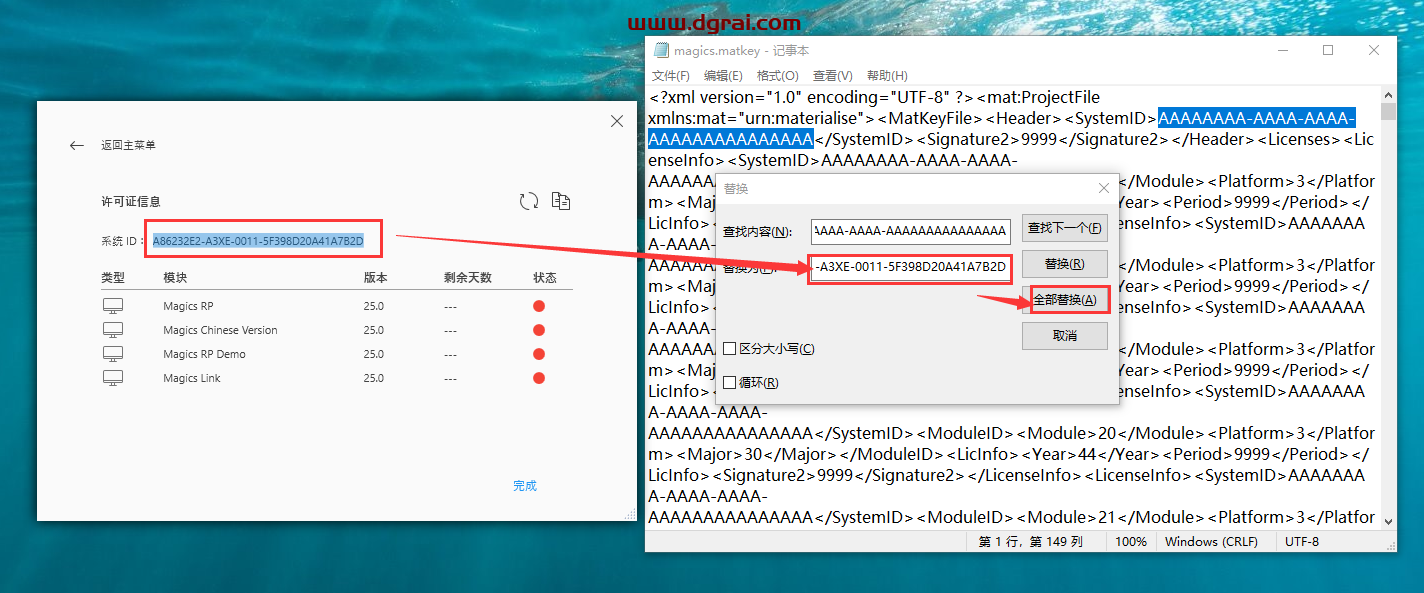Click Notepad scrollbar up arrow

click(1388, 95)
